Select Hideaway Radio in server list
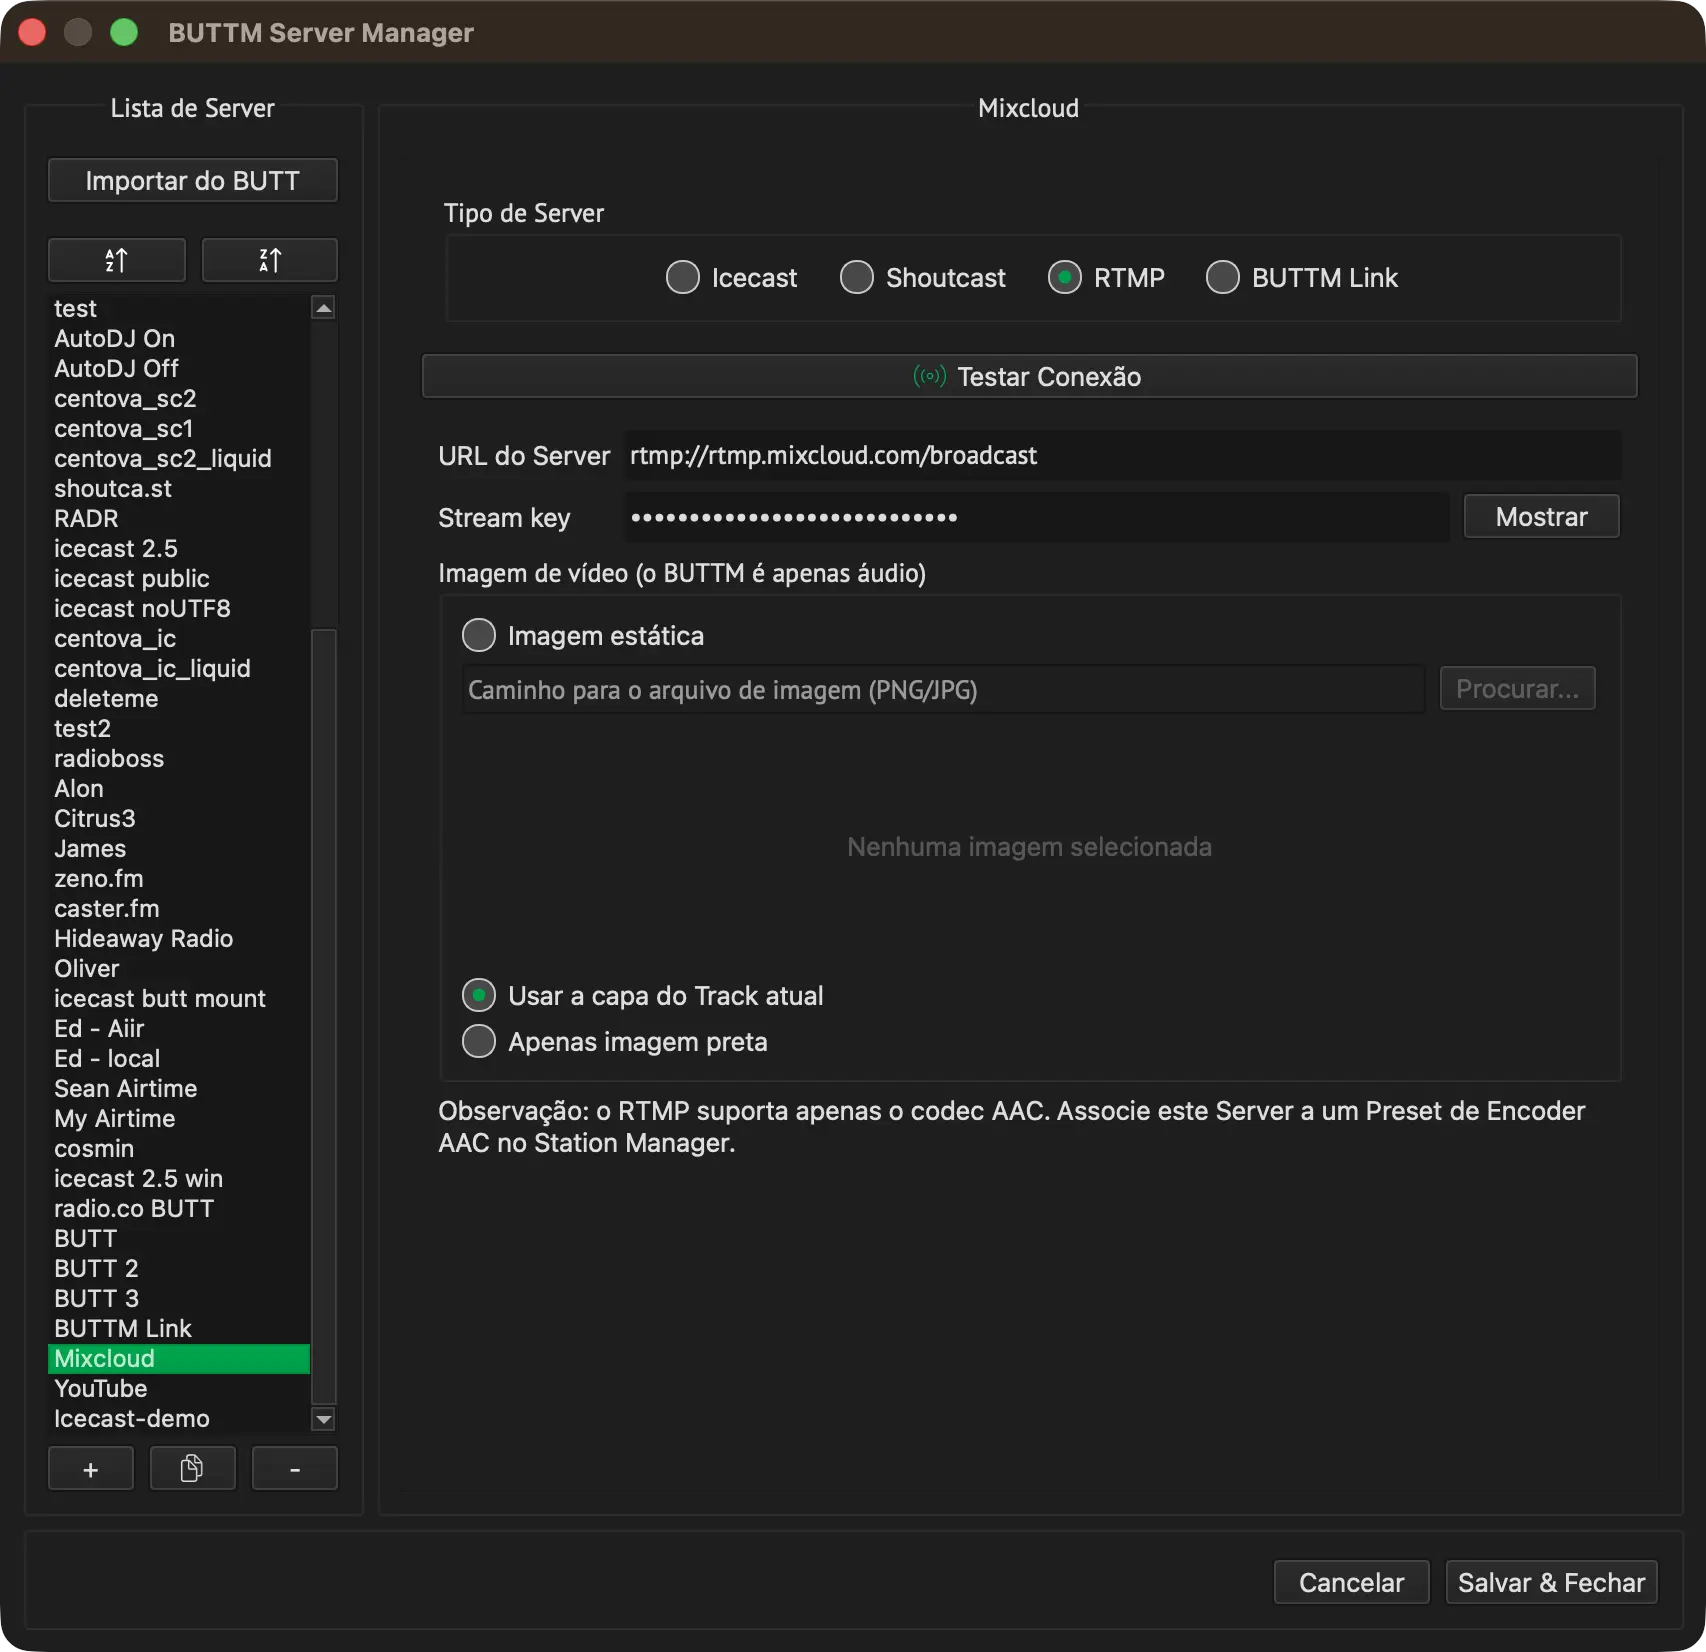The height and width of the screenshot is (1652, 1706). (179, 938)
